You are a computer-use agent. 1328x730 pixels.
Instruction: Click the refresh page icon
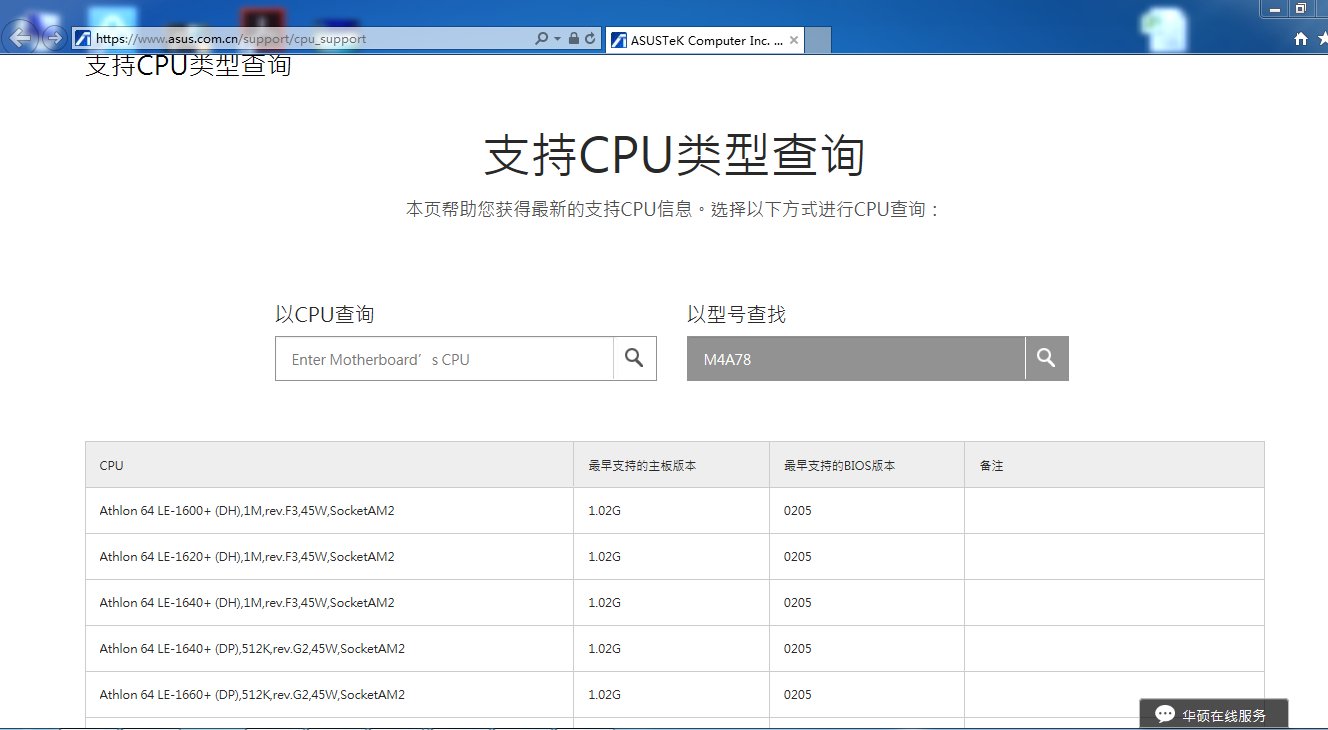(588, 38)
